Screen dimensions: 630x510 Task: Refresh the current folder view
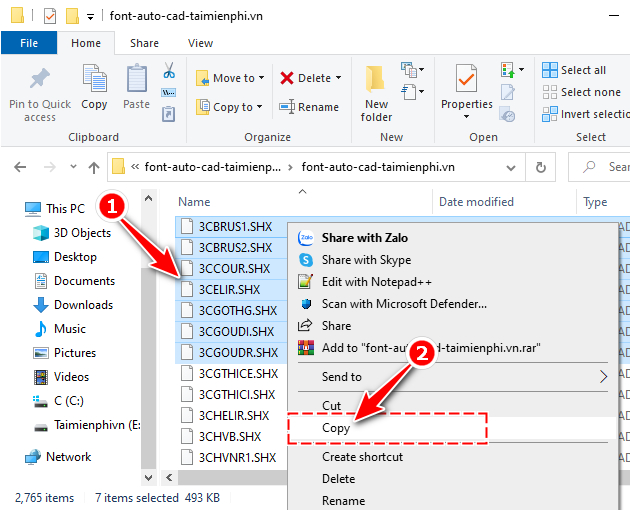pos(541,167)
